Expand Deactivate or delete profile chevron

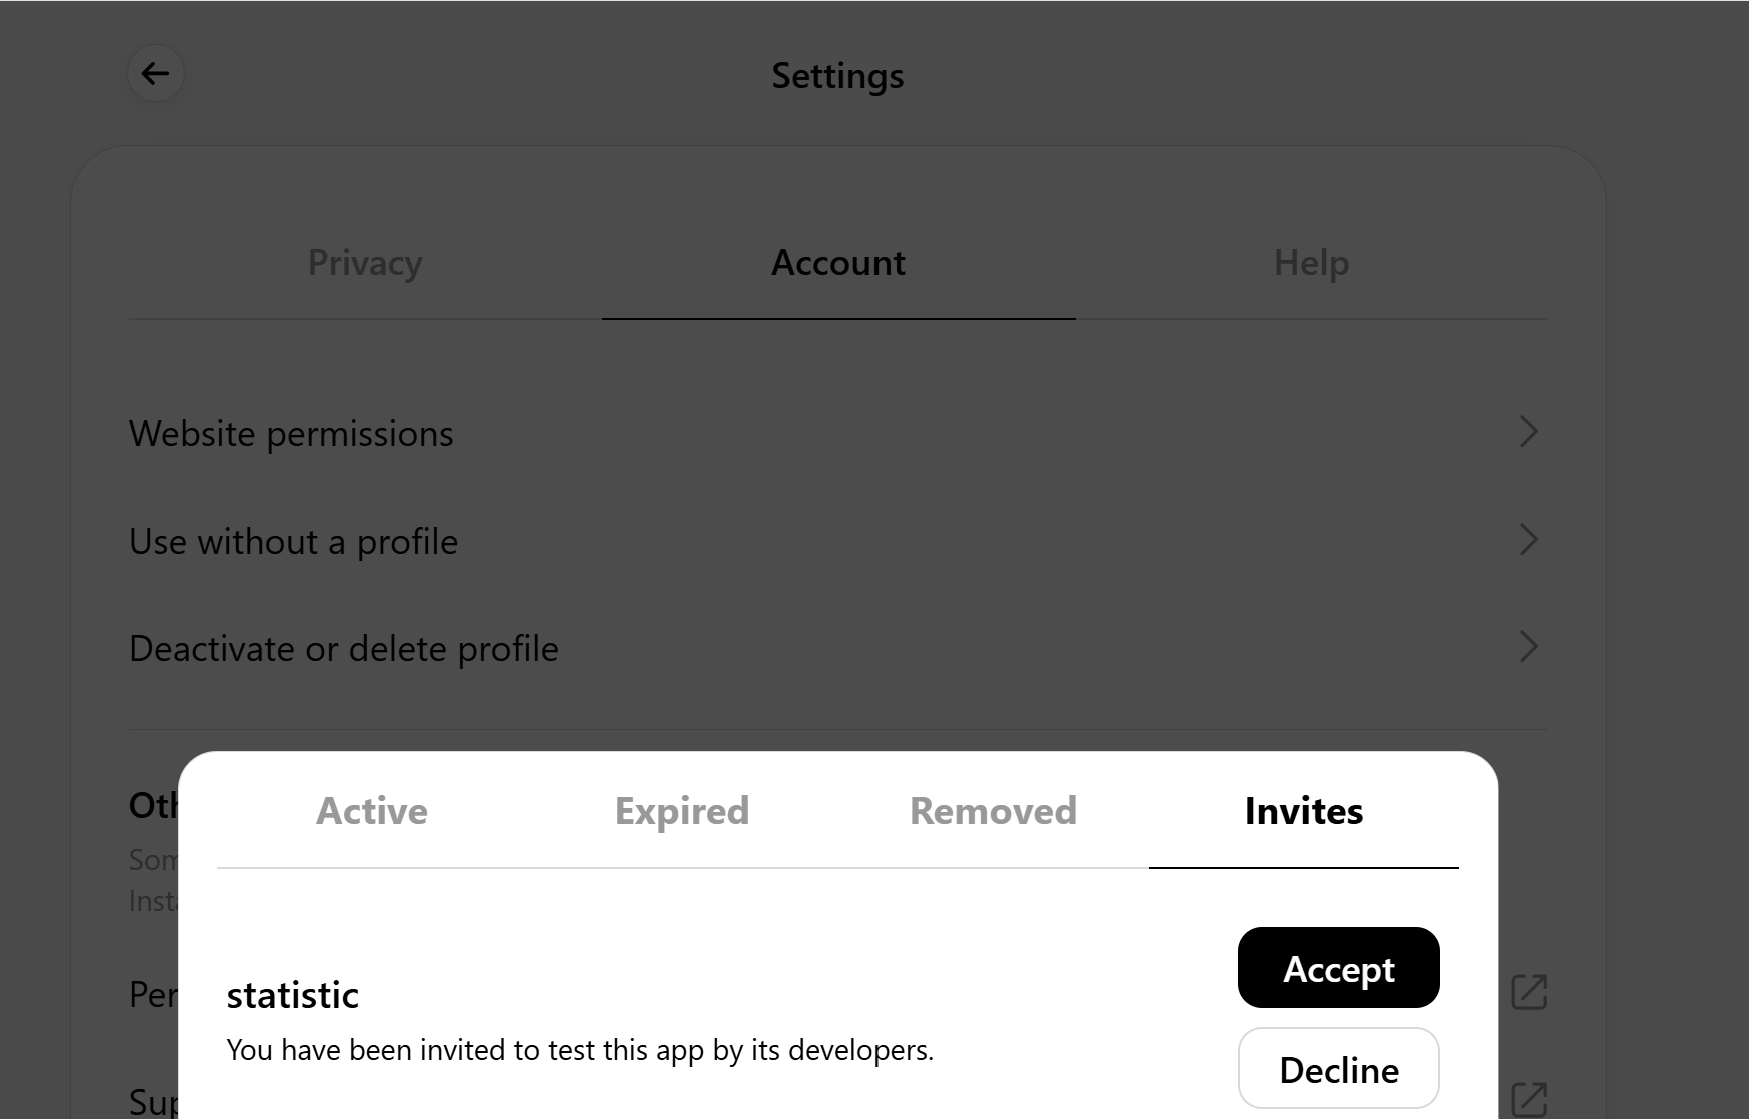(1528, 647)
